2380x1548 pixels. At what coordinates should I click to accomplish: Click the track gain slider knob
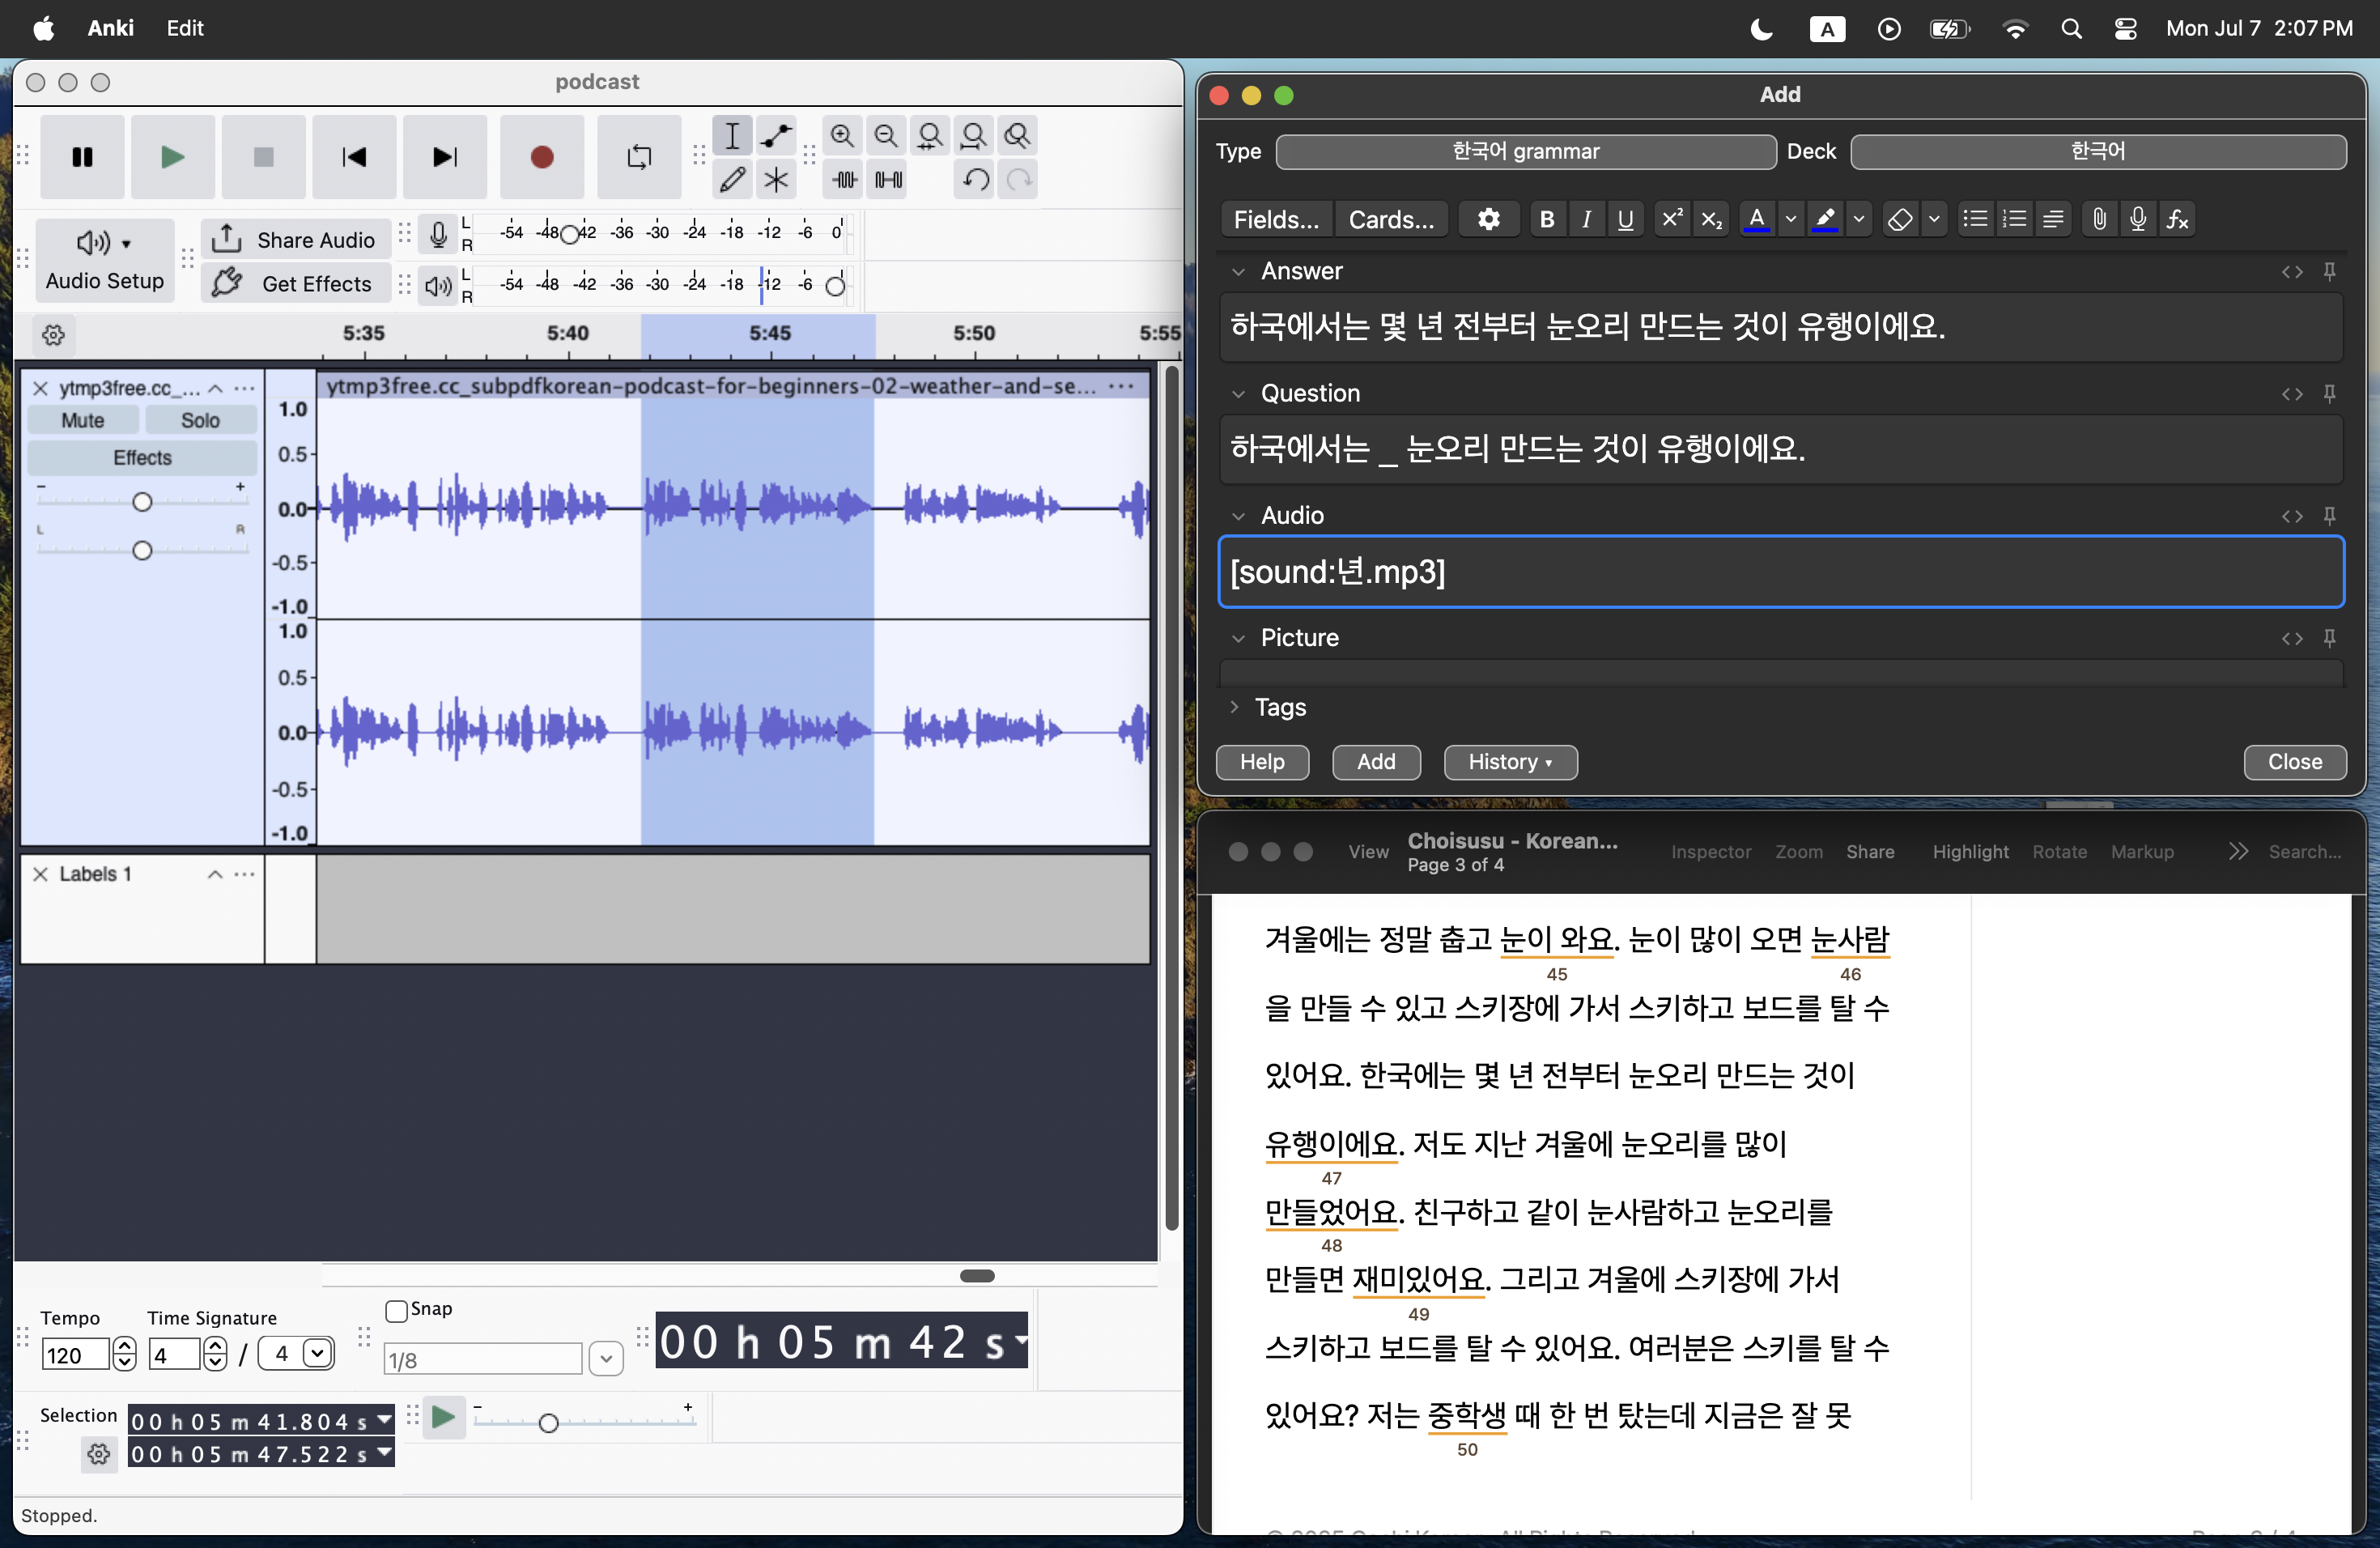pyautogui.click(x=142, y=502)
